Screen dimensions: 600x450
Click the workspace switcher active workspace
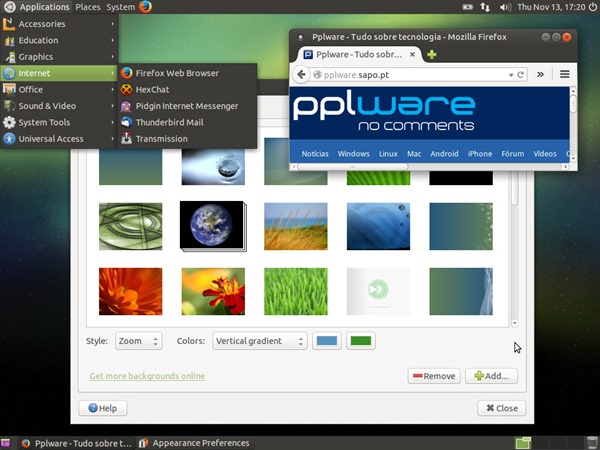[523, 443]
